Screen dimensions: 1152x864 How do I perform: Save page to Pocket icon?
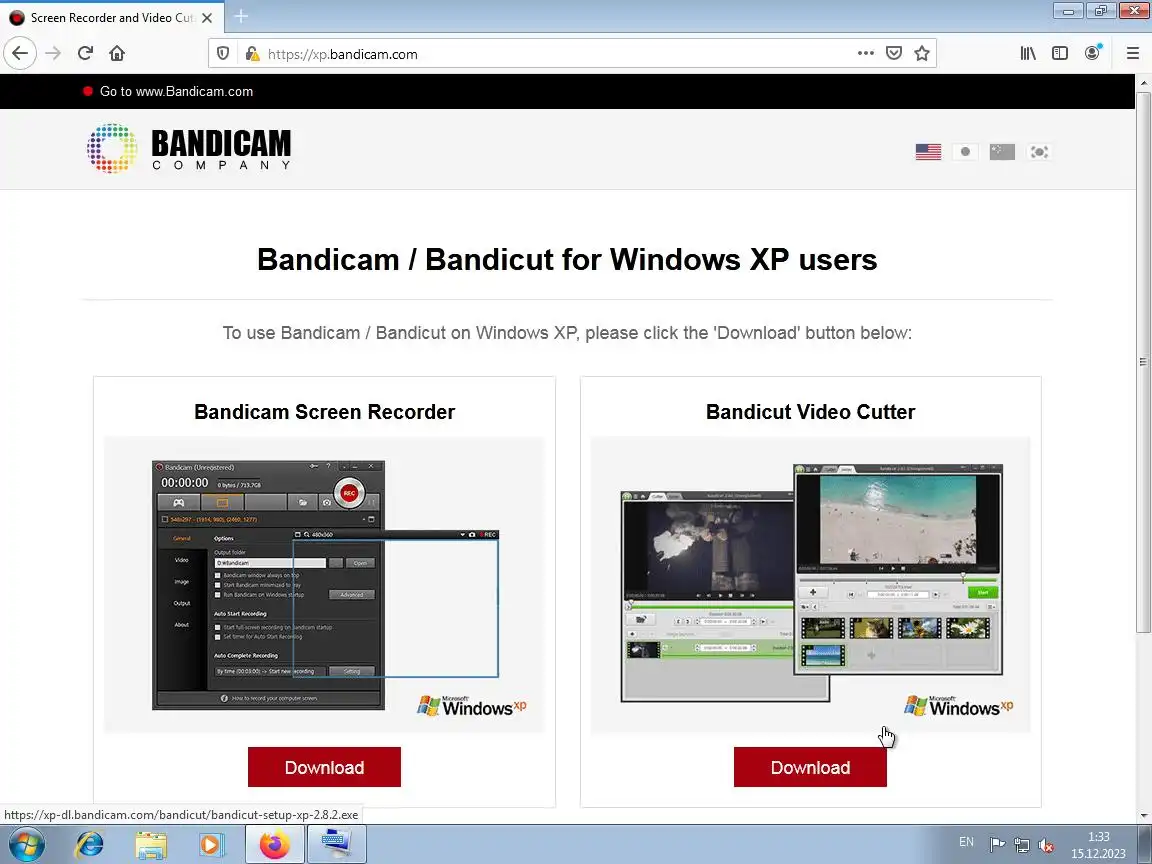pyautogui.click(x=893, y=53)
